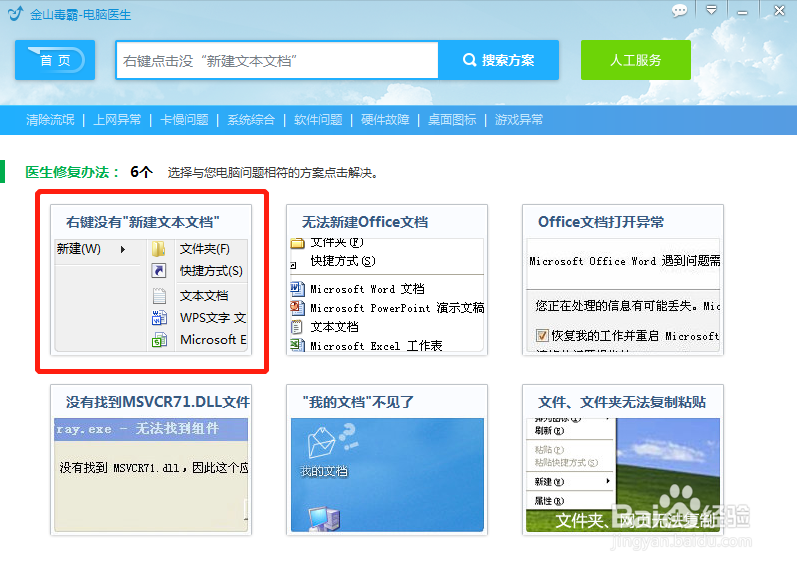Open the 文件、文件夹无法复制粘贴 solution title
Viewport: 797px width, 569px height.
click(x=622, y=402)
